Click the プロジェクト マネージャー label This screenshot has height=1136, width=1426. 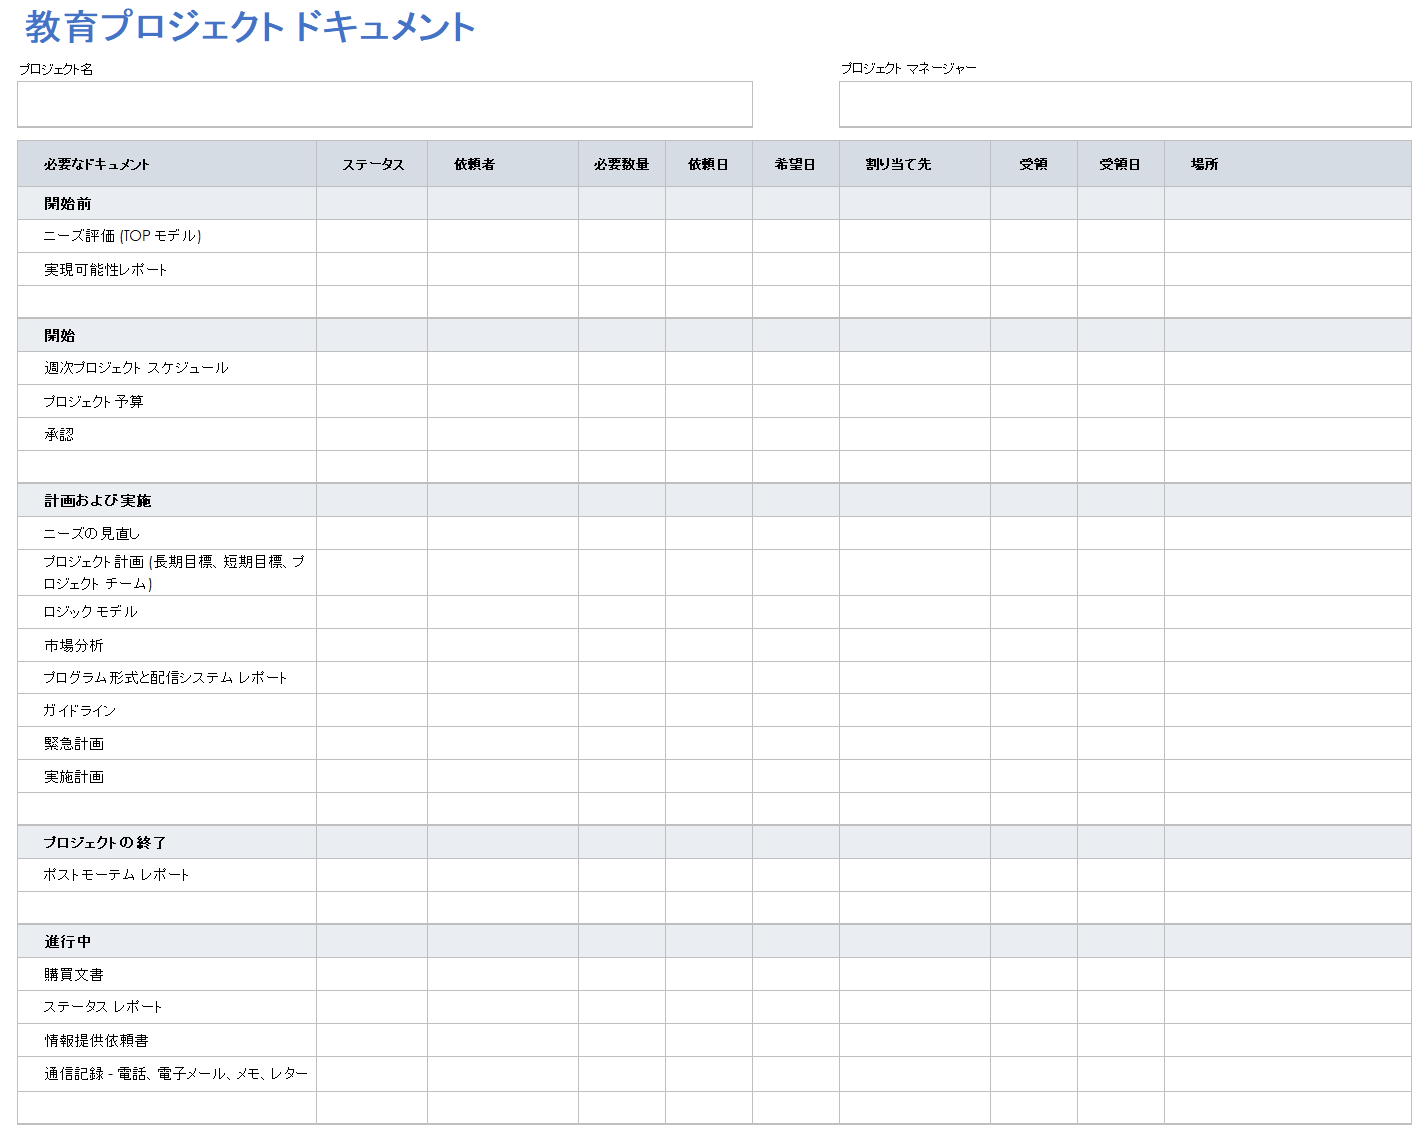[x=908, y=68]
